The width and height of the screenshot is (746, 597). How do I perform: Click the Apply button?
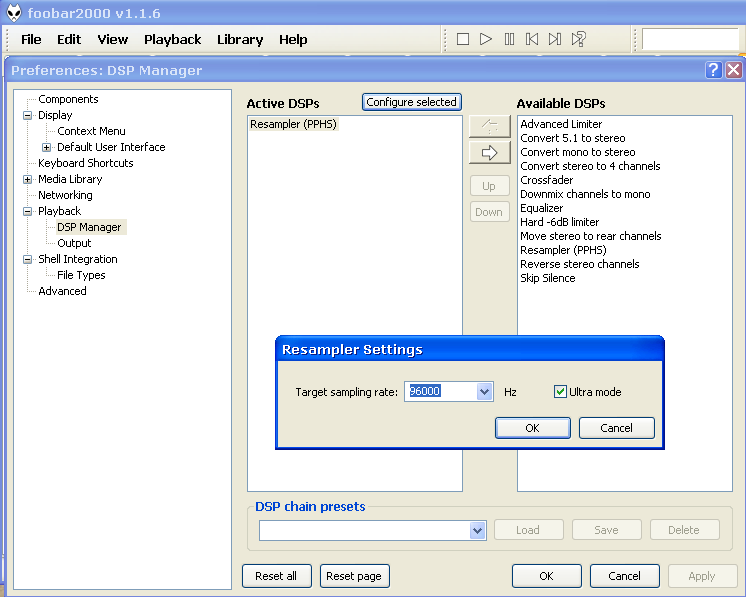[702, 576]
